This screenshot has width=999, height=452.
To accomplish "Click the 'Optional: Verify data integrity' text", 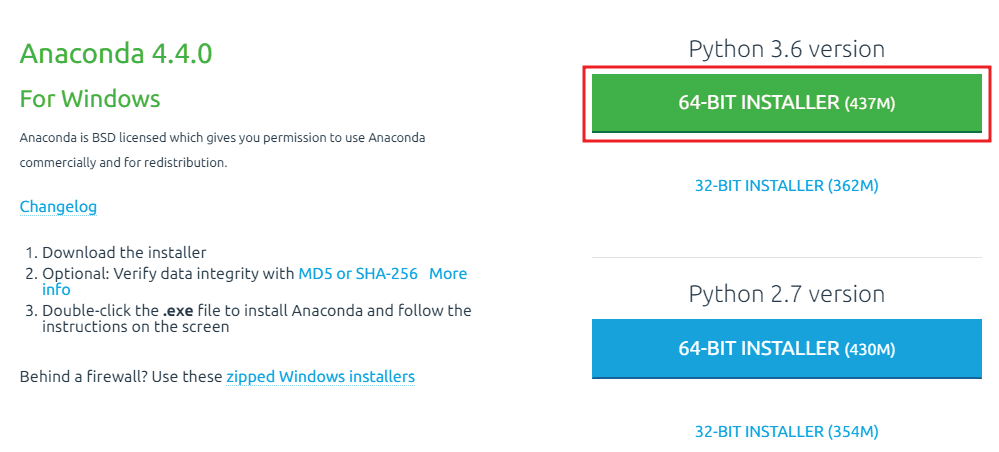I will (168, 273).
